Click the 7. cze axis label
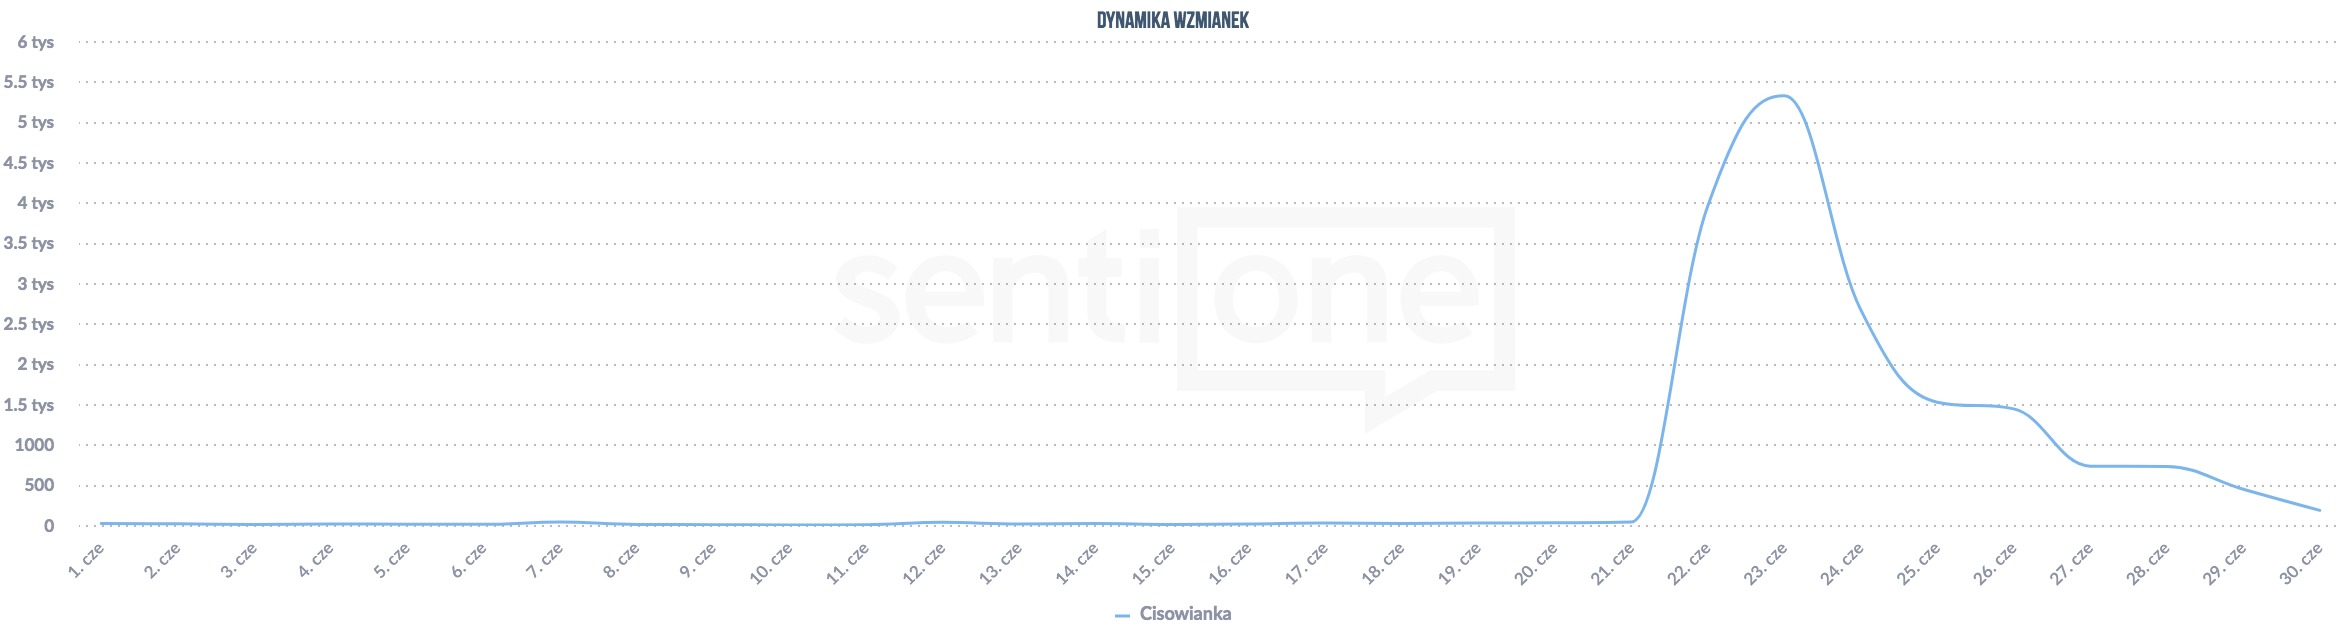 (x=546, y=561)
